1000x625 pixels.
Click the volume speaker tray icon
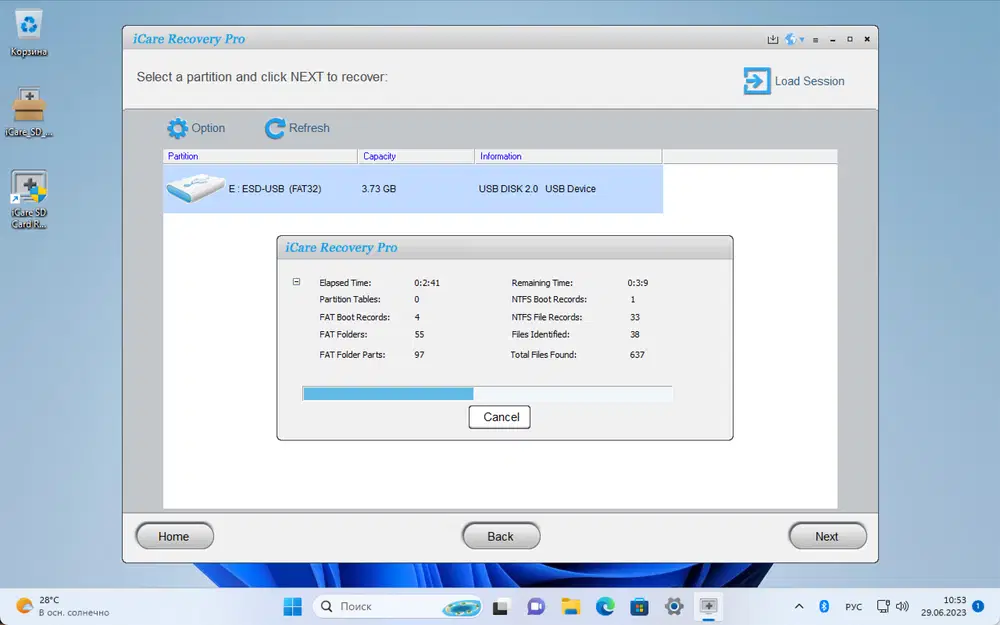[x=902, y=607]
